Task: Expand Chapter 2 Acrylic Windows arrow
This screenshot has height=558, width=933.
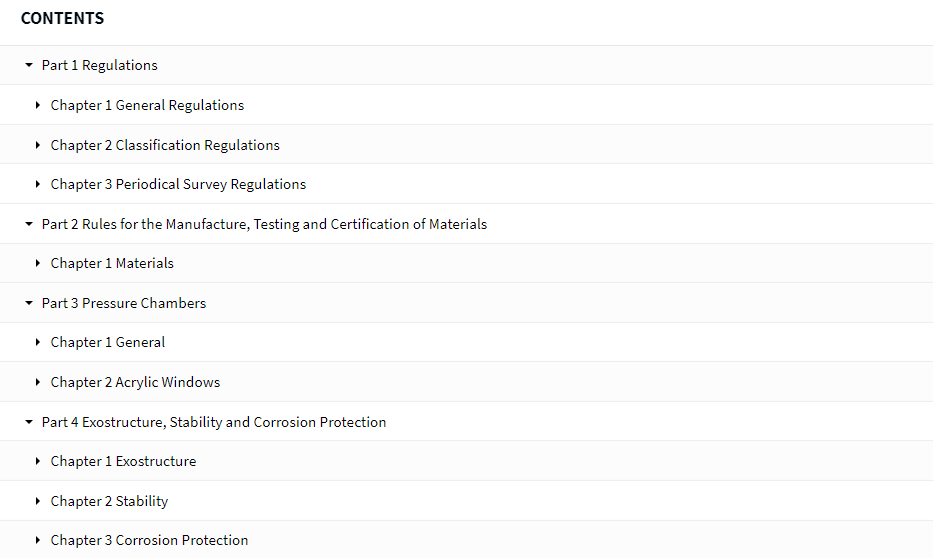Action: coord(38,382)
